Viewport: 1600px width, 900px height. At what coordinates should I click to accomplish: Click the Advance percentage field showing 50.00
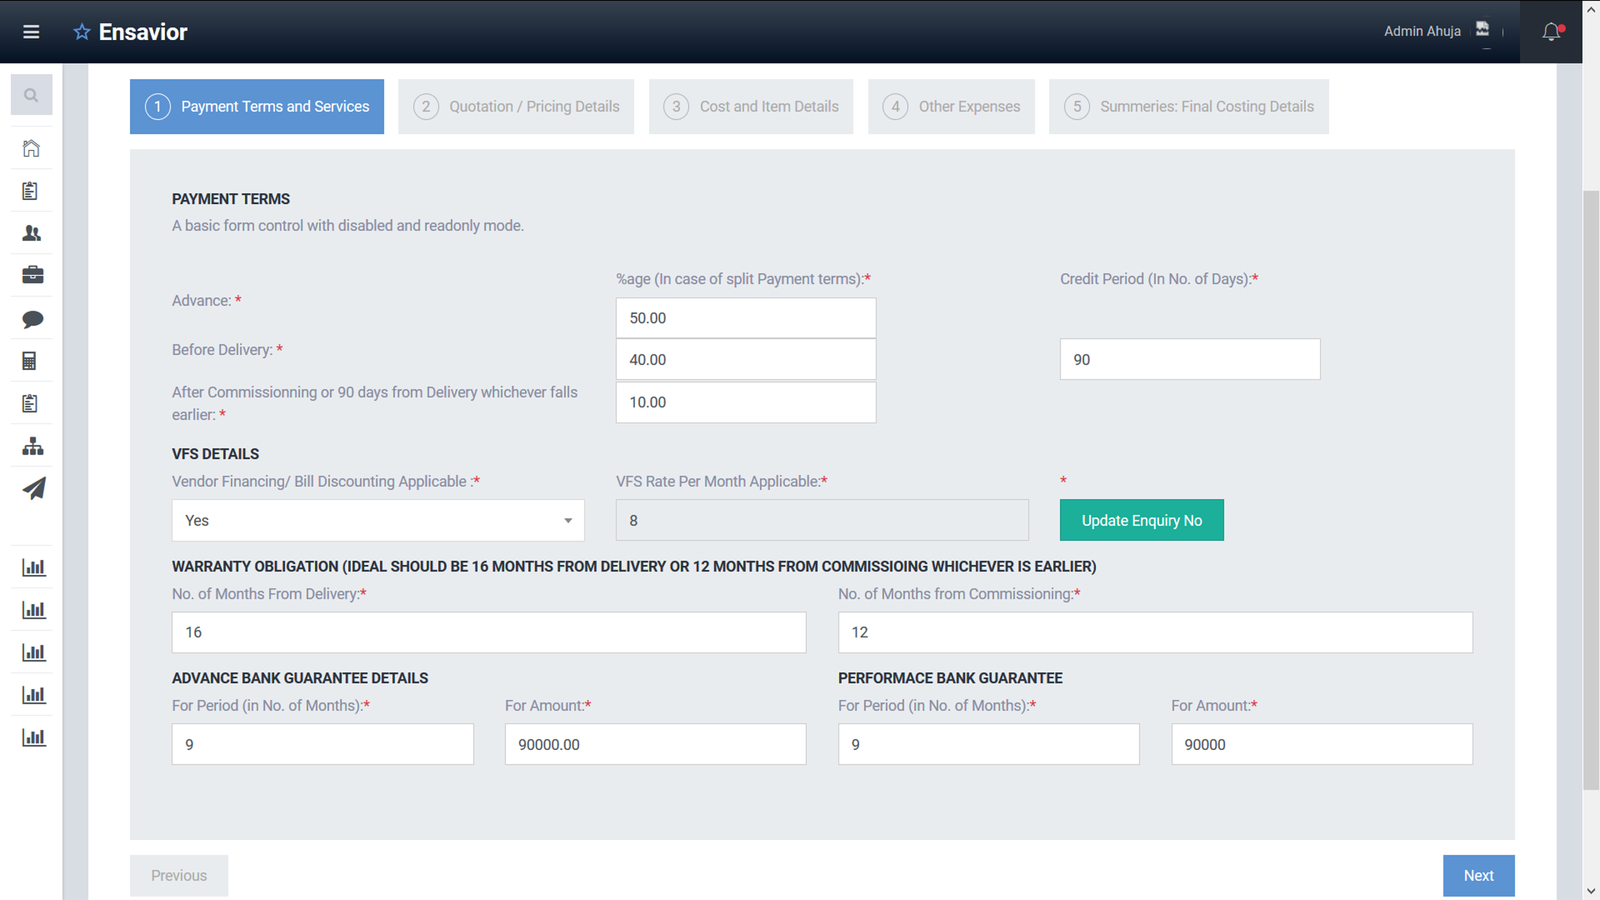click(746, 318)
